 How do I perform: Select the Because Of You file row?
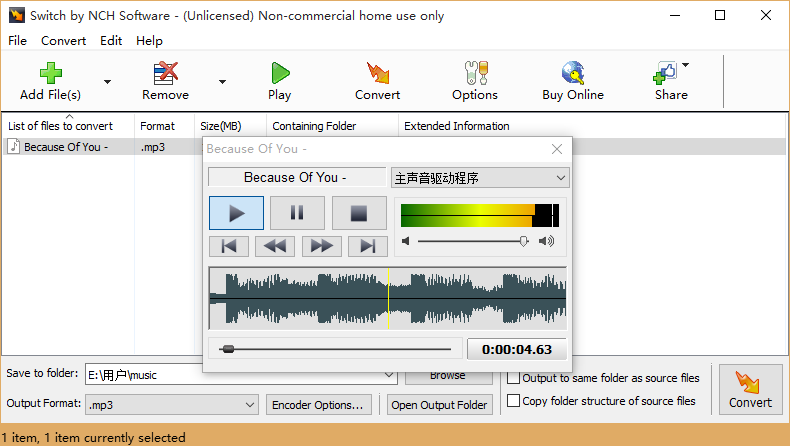(396, 147)
